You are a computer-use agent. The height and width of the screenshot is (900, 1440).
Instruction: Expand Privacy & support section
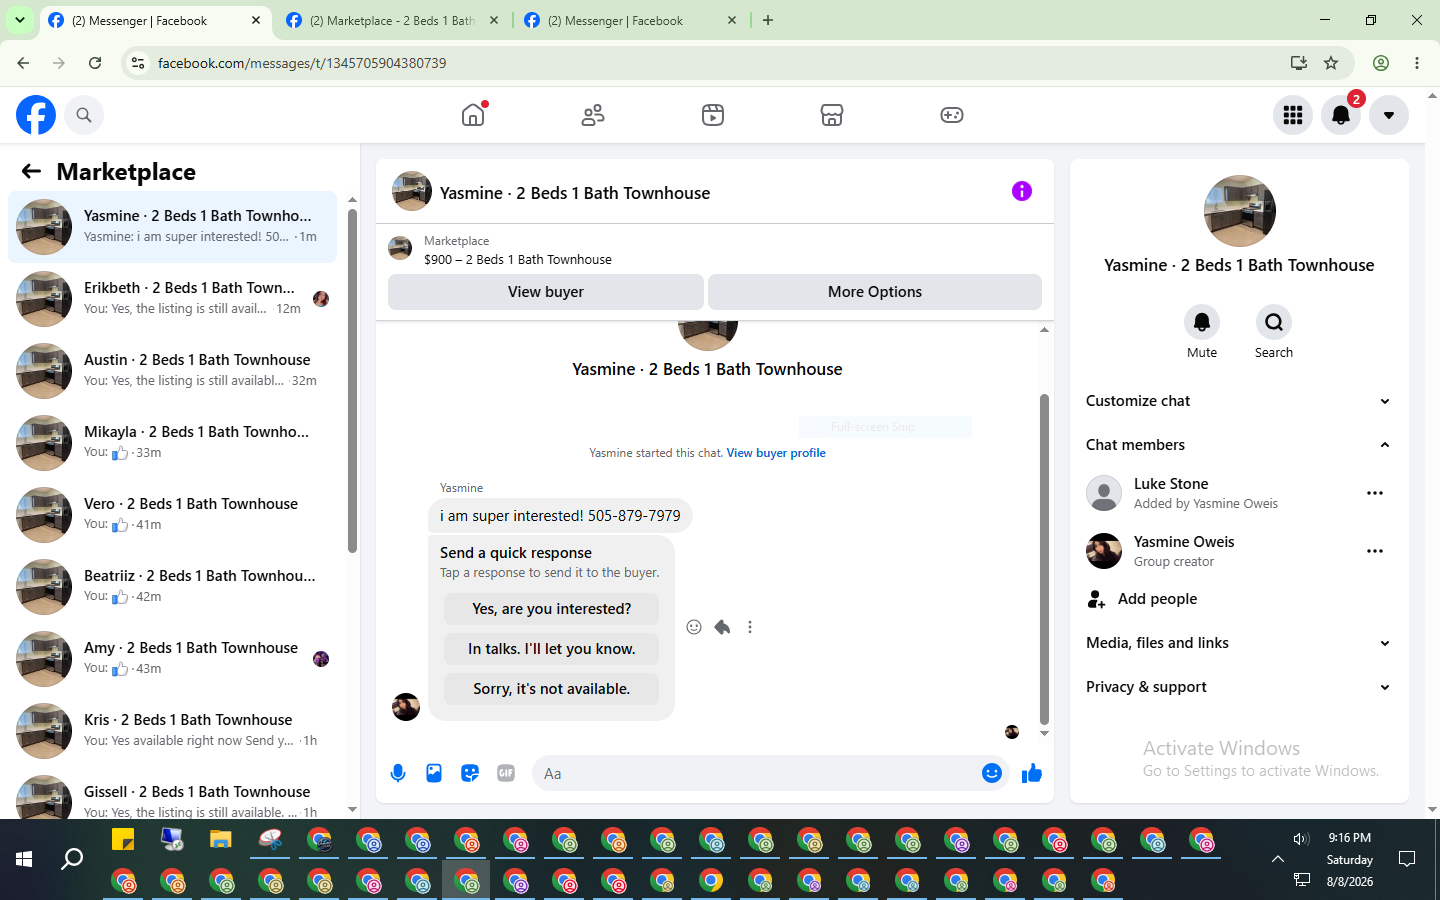click(x=1240, y=687)
